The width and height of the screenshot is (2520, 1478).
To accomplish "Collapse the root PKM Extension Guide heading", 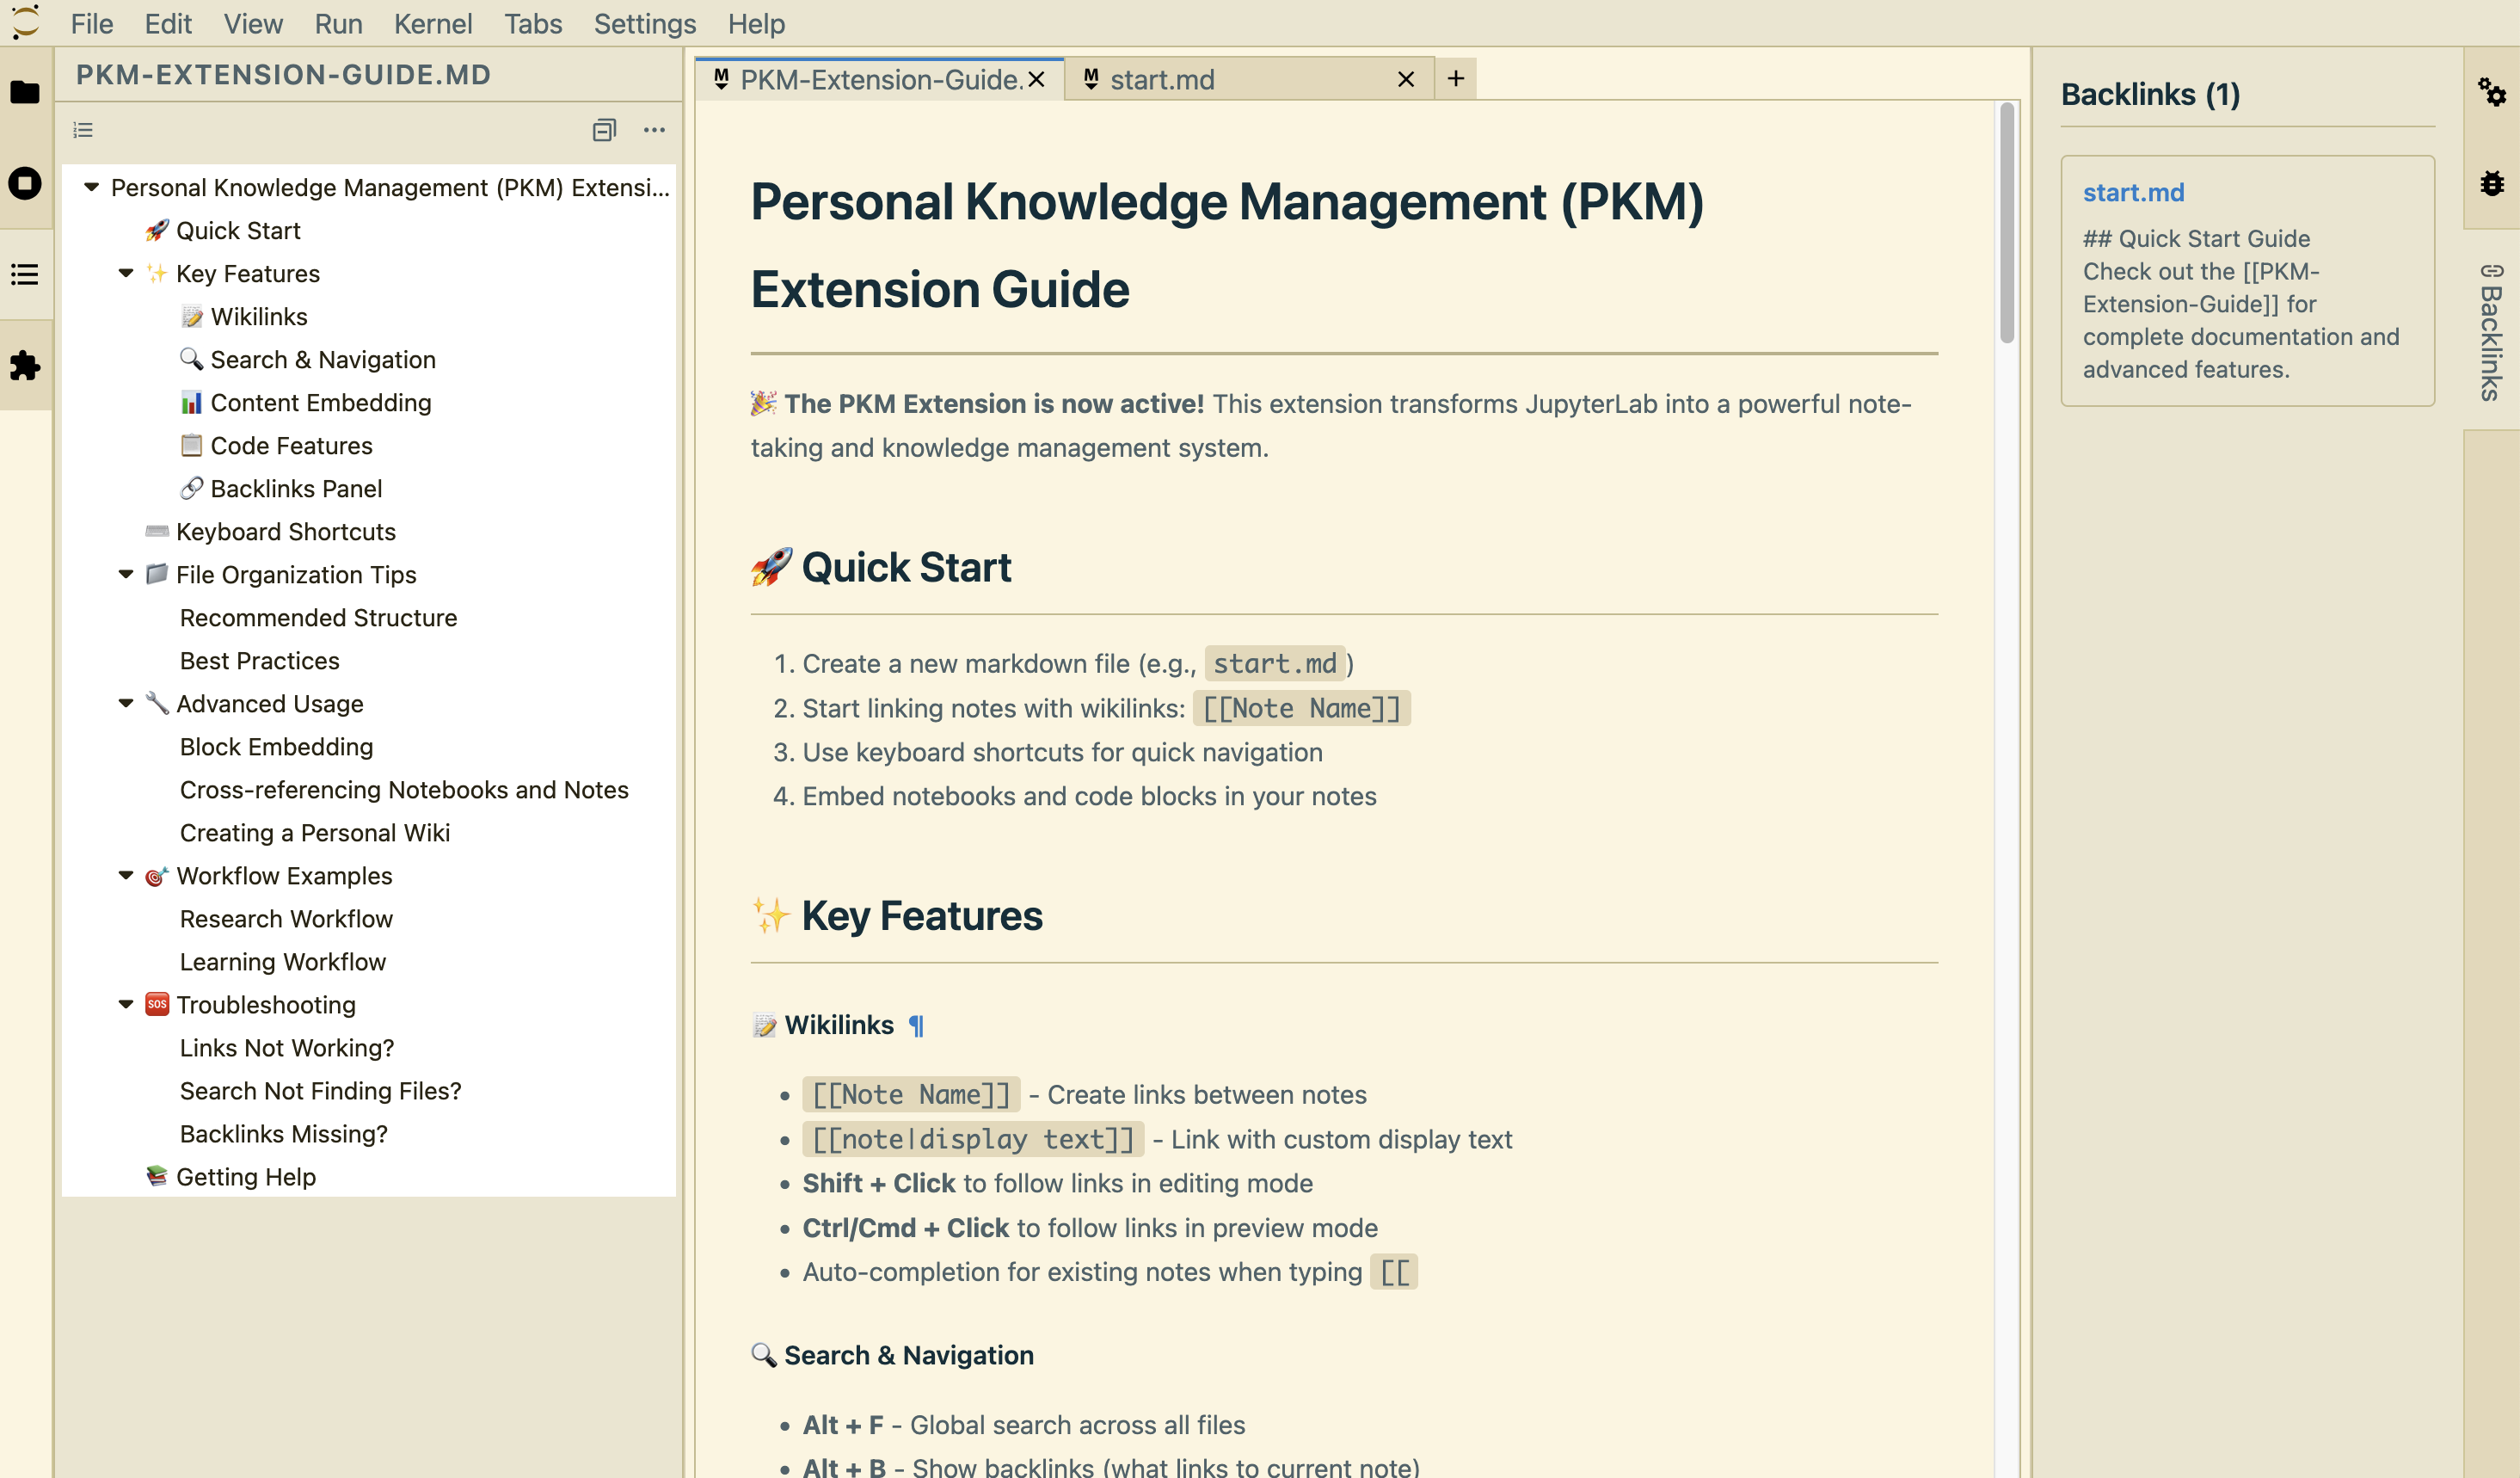I will click(91, 187).
